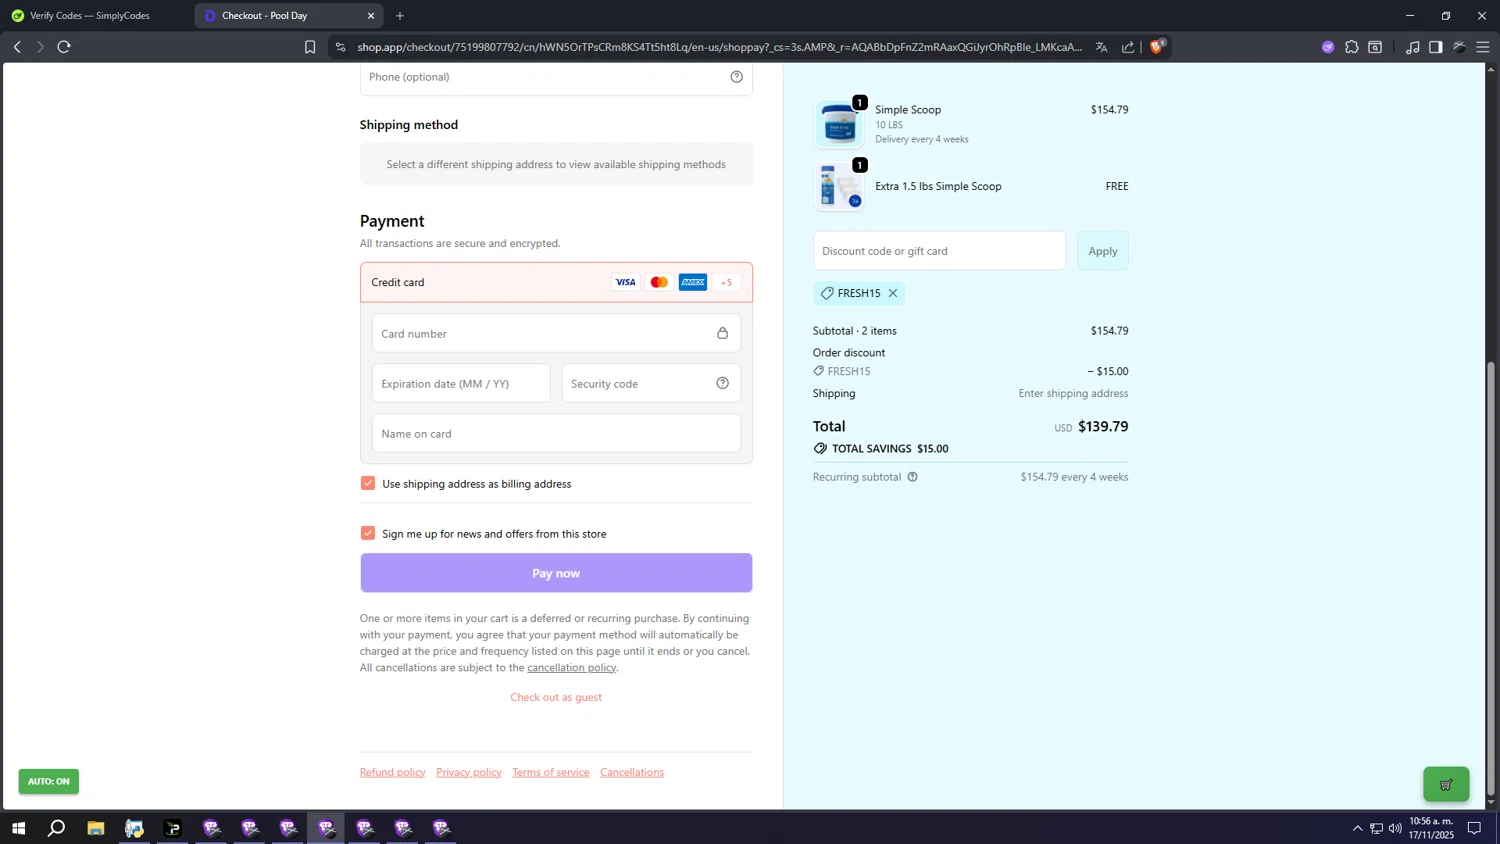The height and width of the screenshot is (844, 1500).
Task: Open the Terms of service link
Action: point(551,772)
